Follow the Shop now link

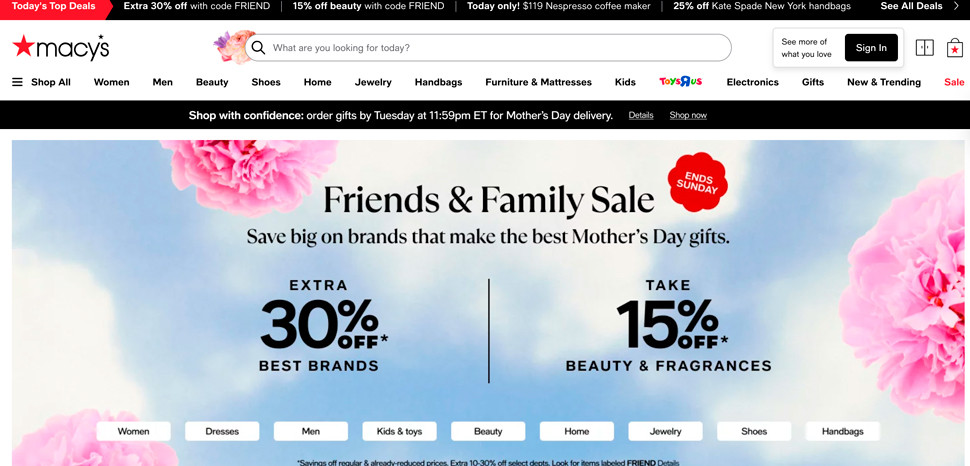[x=688, y=115]
